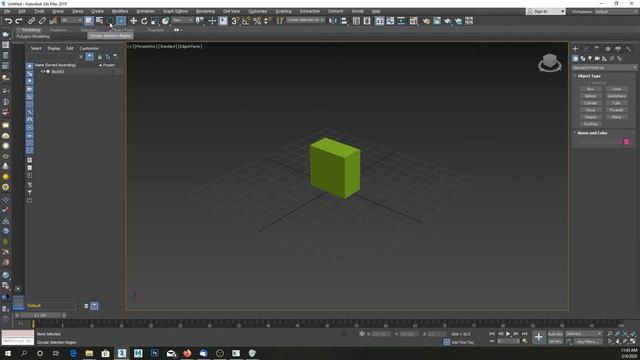The width and height of the screenshot is (640, 360).
Task: Select the Select and Link tool
Action: [31, 21]
